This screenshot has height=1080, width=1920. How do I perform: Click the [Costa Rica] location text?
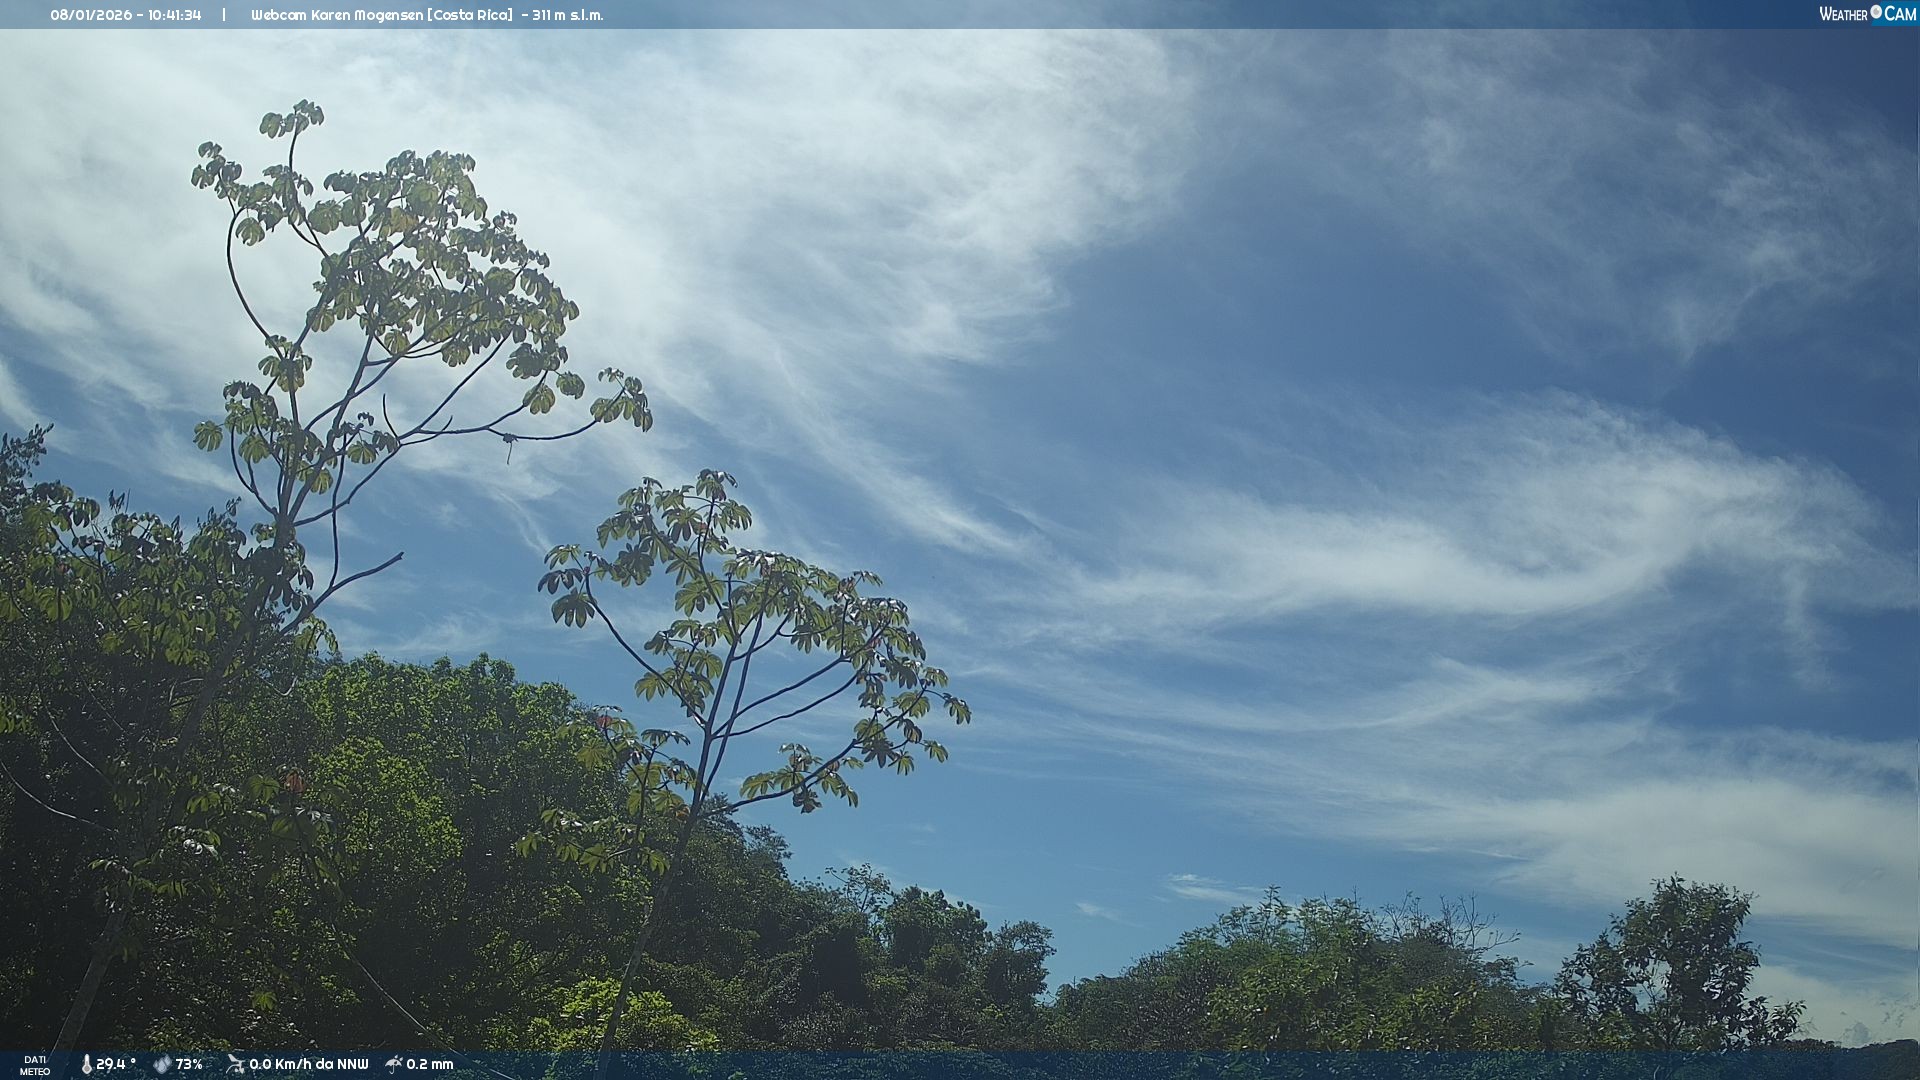point(472,15)
